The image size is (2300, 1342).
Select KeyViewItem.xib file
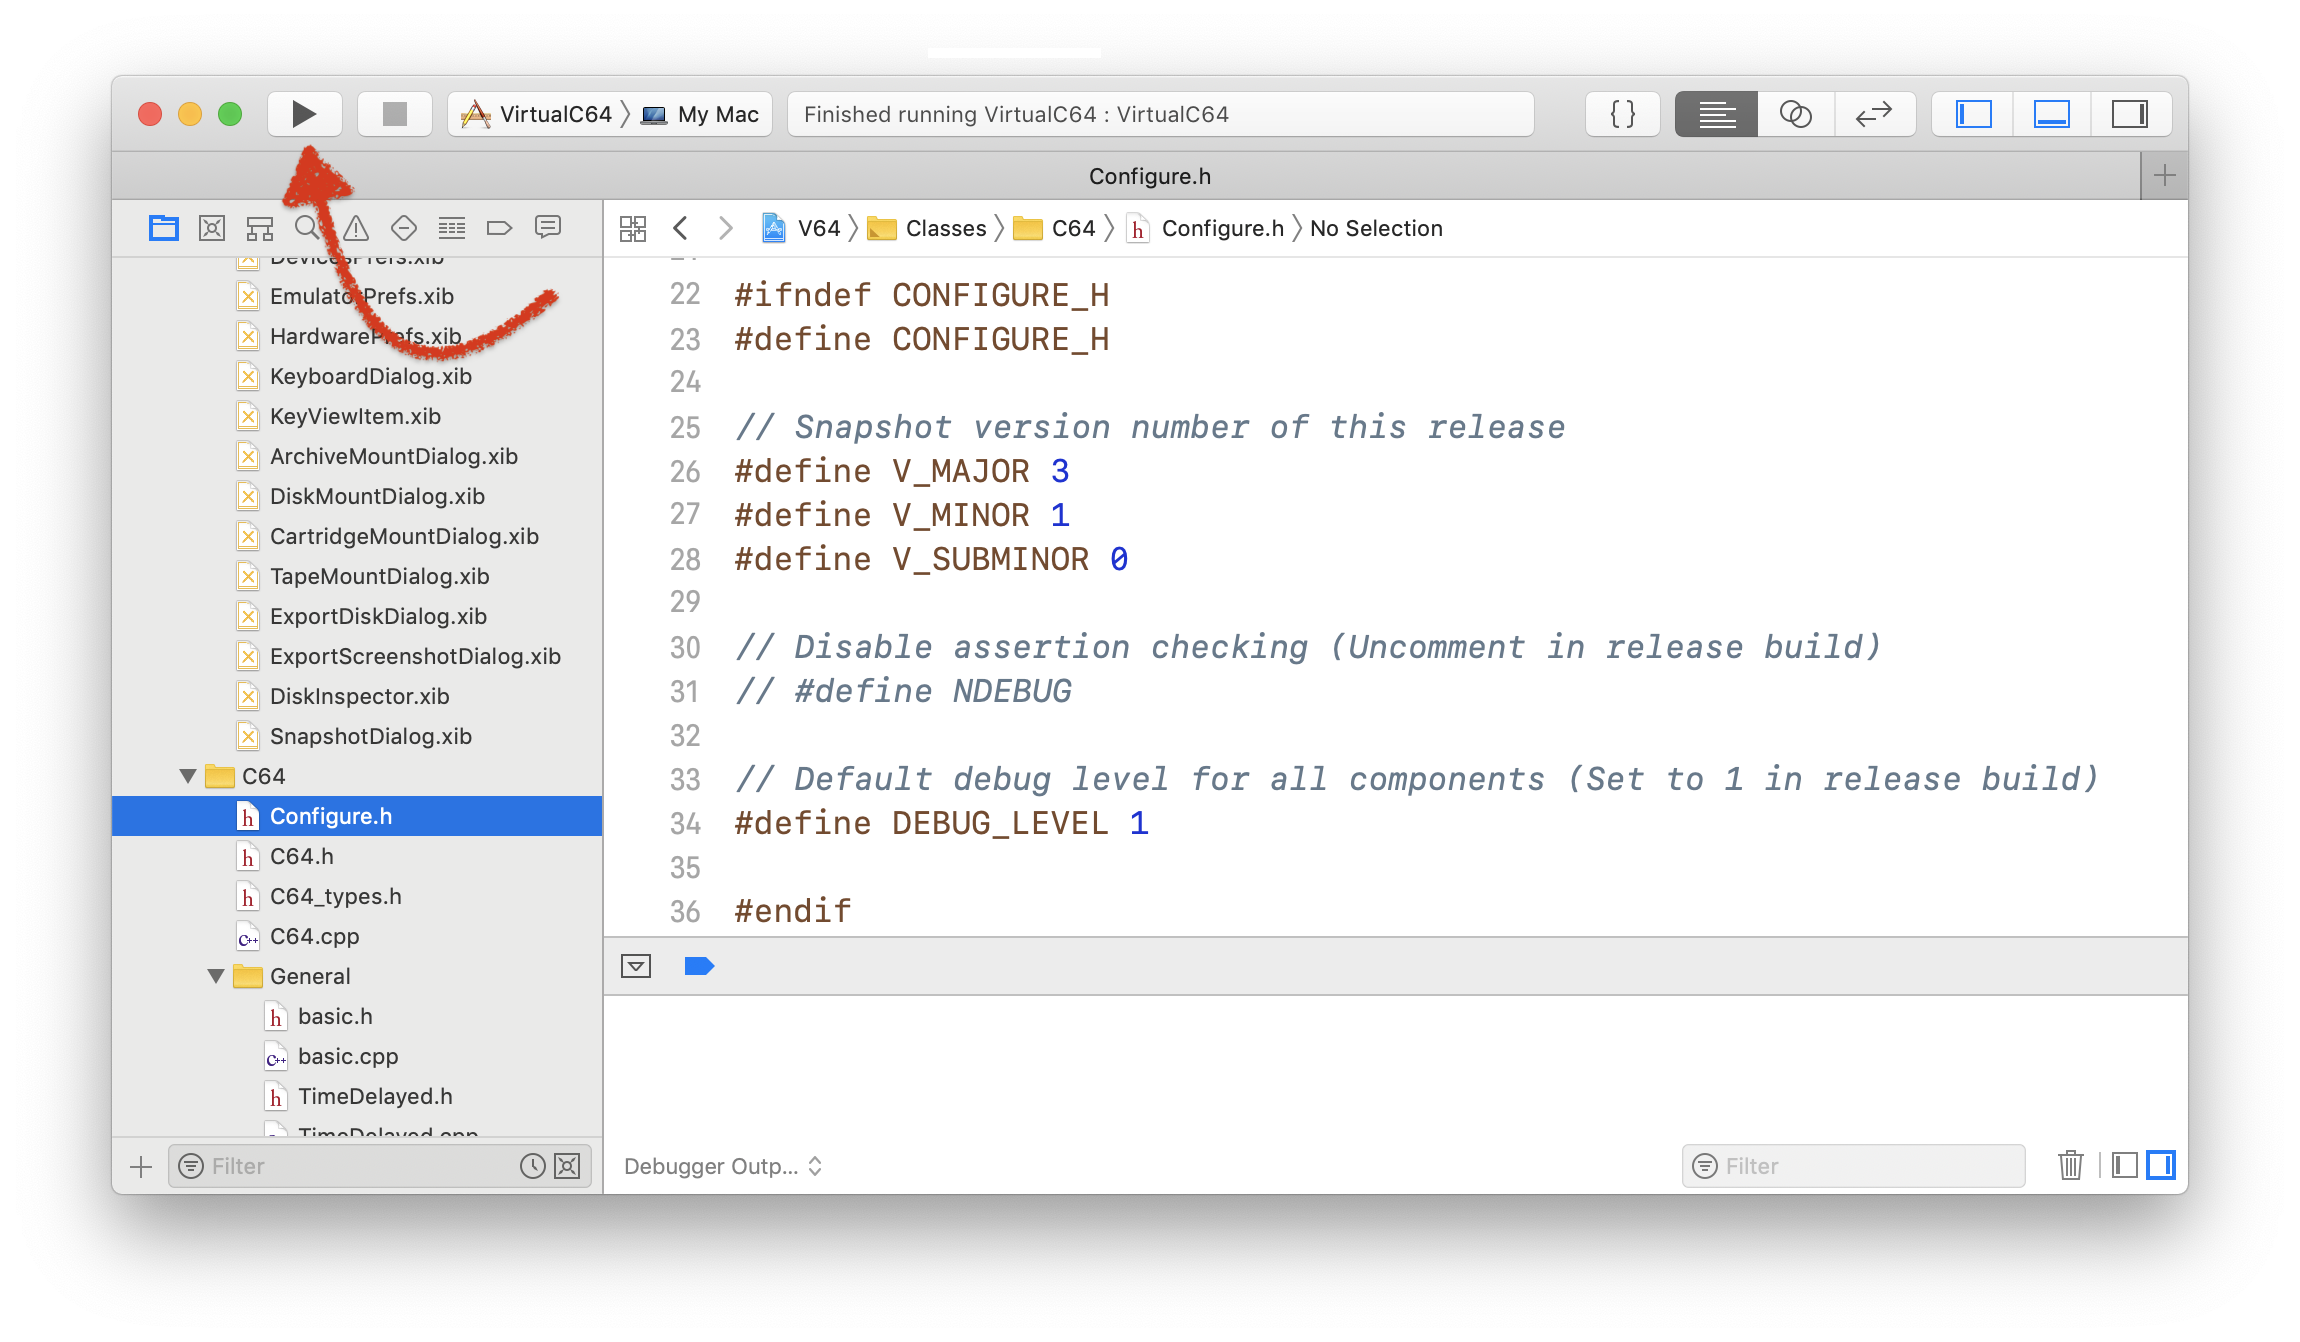tap(357, 416)
